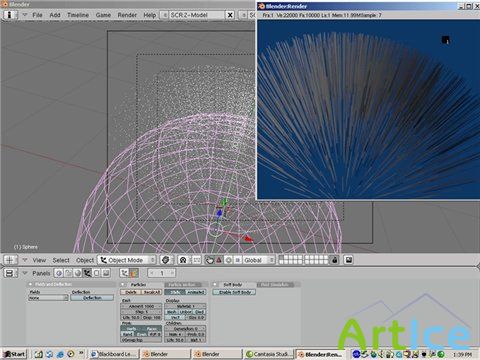The height and width of the screenshot is (360, 480).
Task: Select the scale manipulator square
Action: point(238,260)
